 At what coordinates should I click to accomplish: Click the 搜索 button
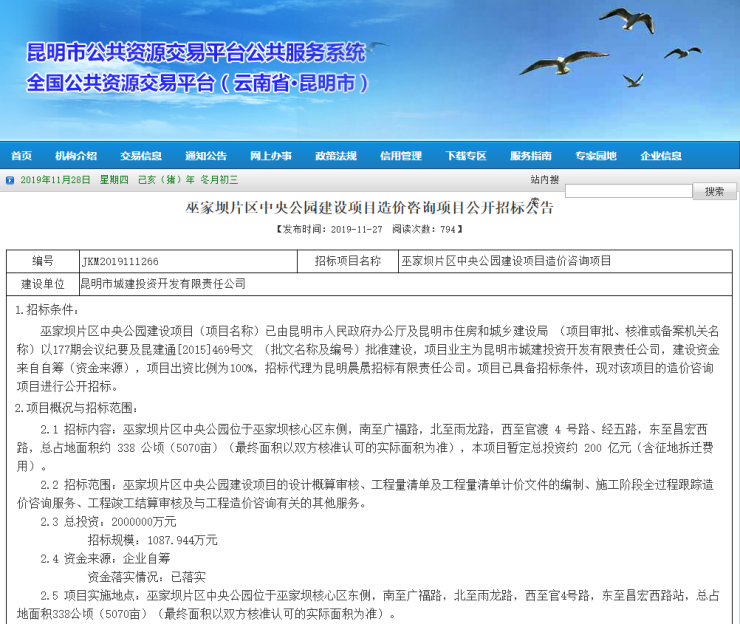click(714, 191)
